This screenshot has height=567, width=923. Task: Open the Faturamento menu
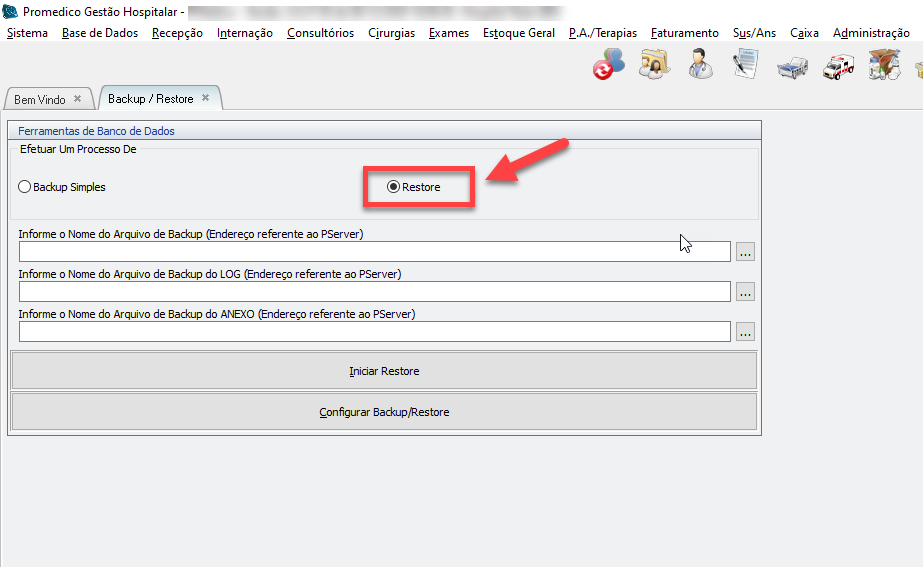684,33
